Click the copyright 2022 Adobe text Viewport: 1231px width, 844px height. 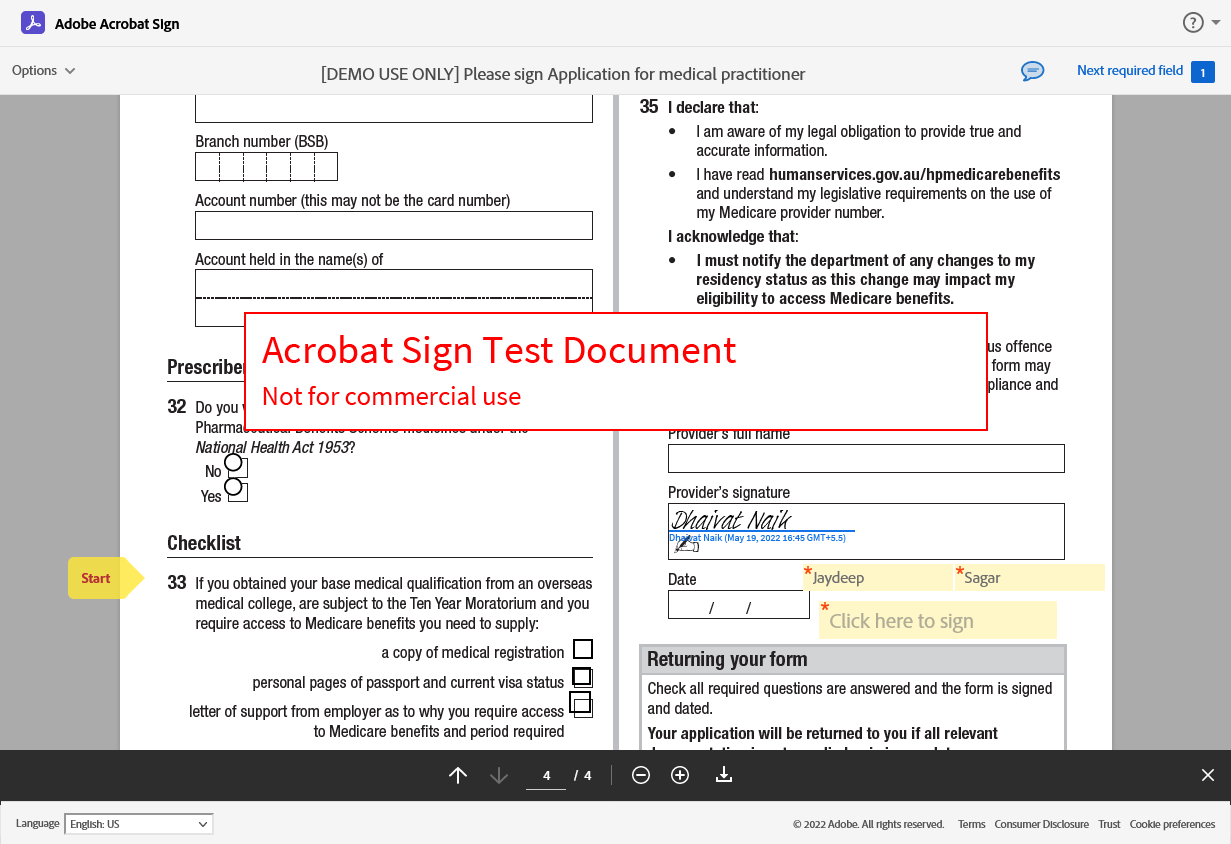[x=868, y=824]
